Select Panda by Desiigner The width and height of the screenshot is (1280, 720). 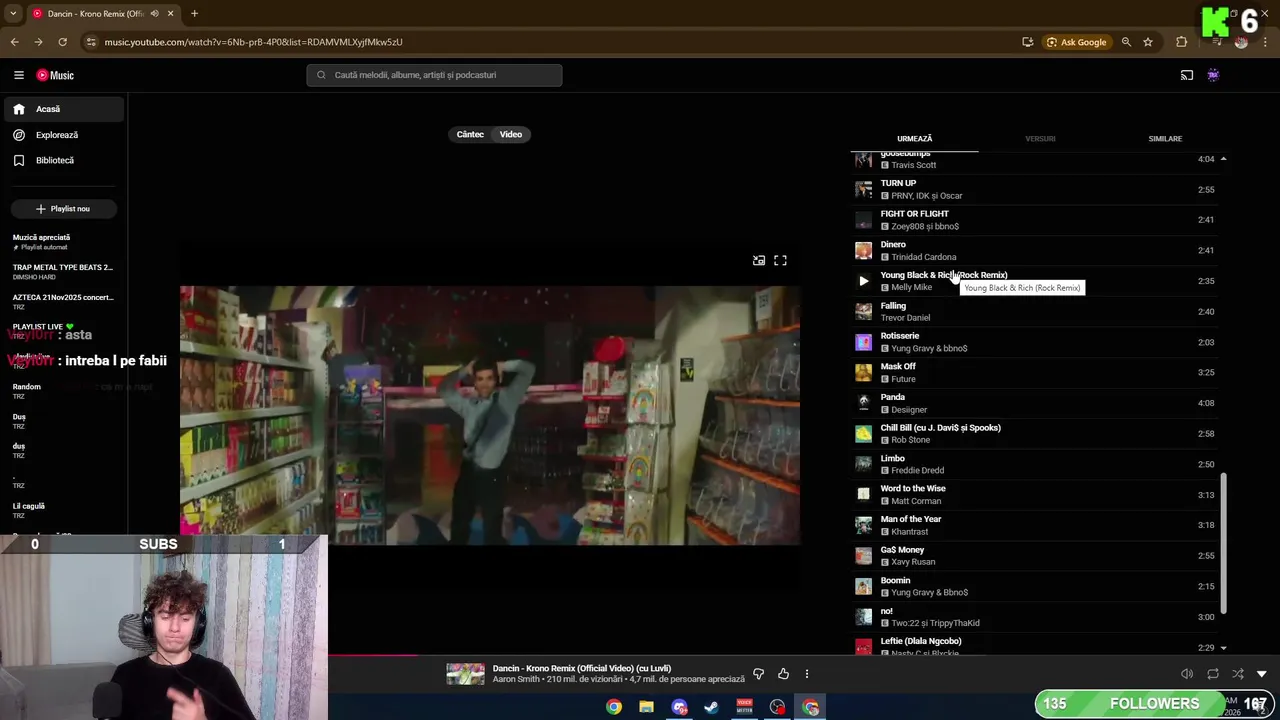(x=1035, y=403)
